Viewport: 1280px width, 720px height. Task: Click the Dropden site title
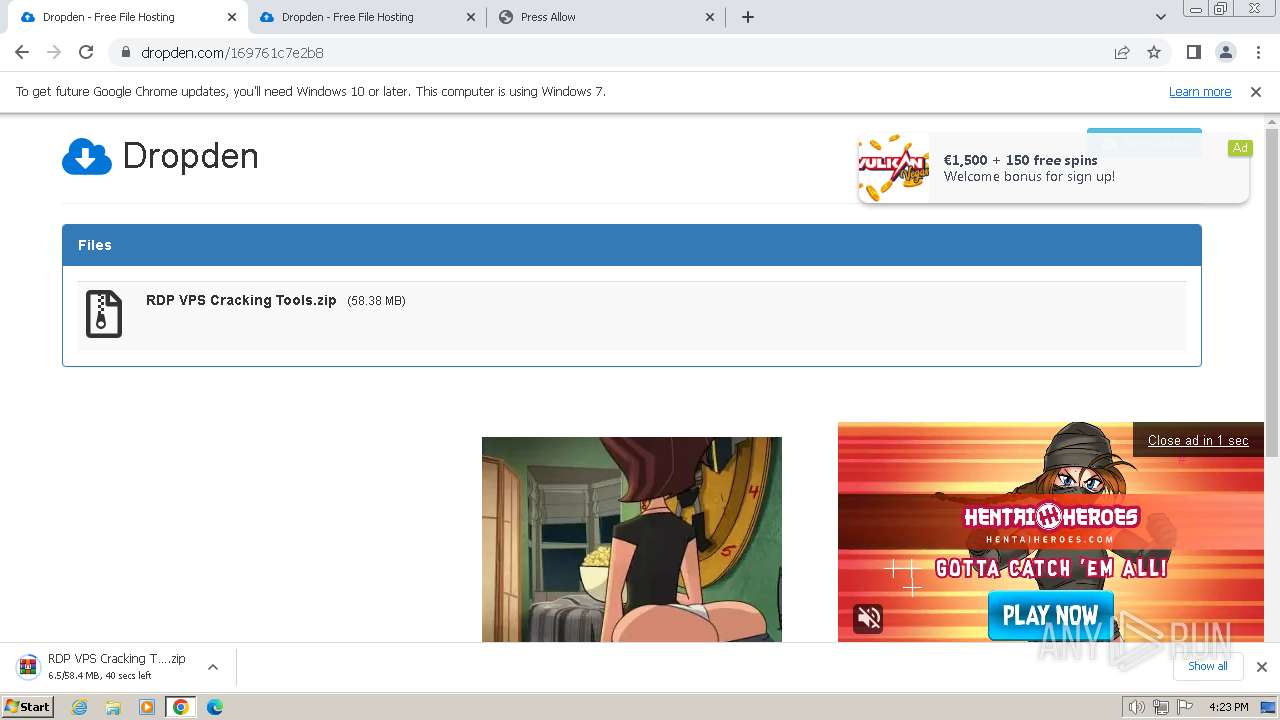[x=190, y=156]
